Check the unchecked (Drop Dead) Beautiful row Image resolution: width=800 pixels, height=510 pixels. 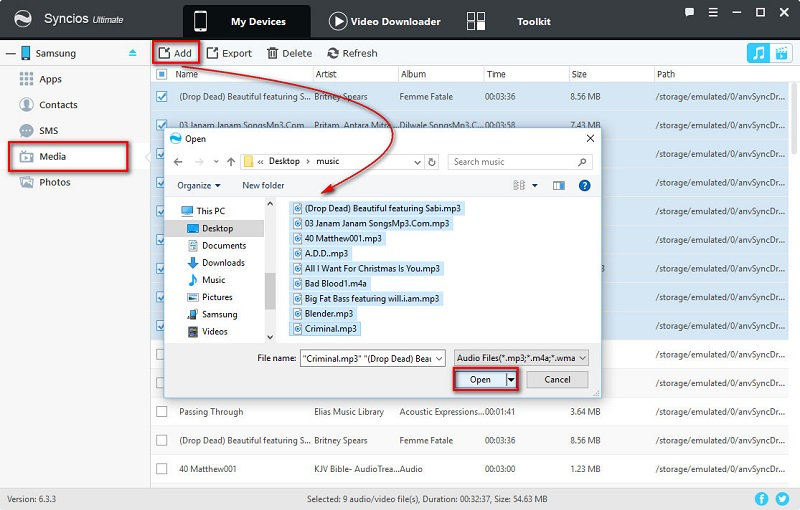click(162, 440)
